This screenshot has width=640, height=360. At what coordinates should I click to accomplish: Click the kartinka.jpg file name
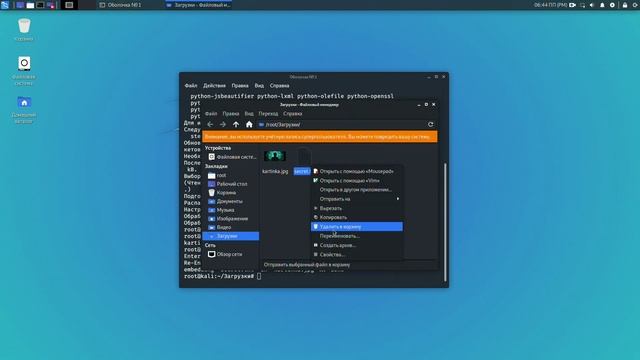(276, 171)
